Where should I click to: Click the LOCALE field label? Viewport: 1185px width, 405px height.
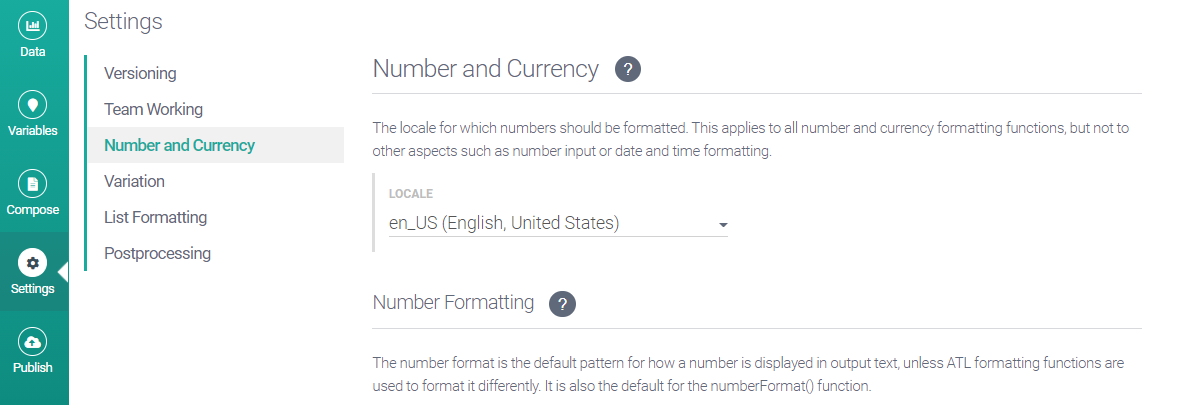coord(410,193)
